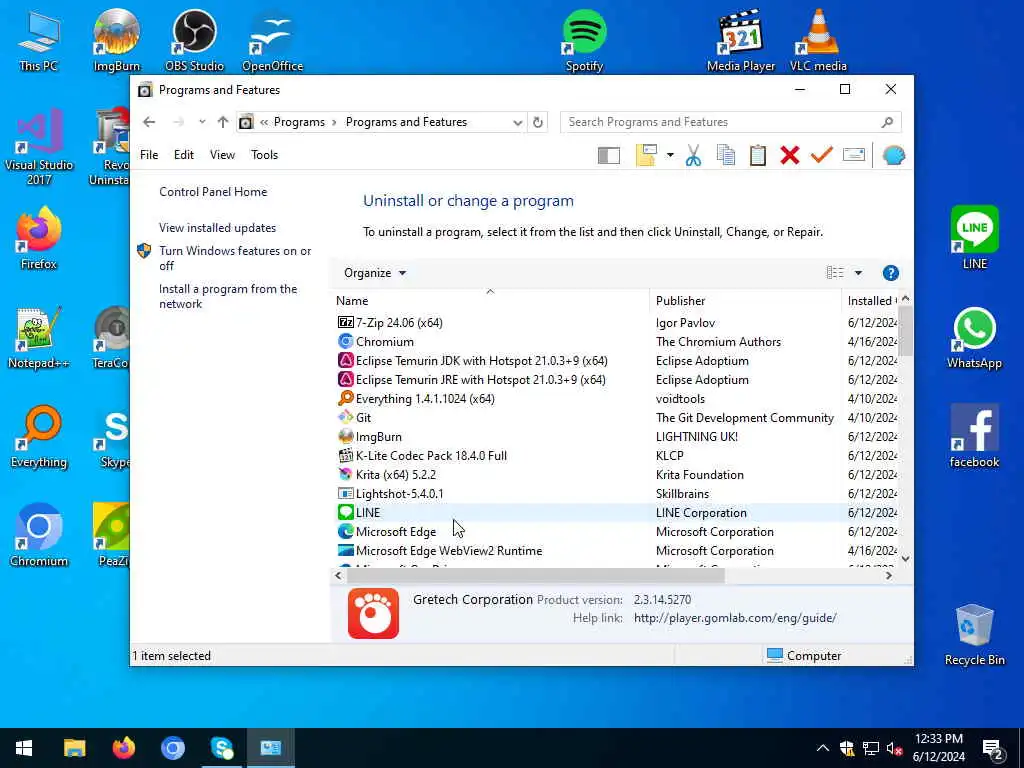The height and width of the screenshot is (768, 1024).
Task: Click the preview pane toolbar icon
Action: click(609, 155)
